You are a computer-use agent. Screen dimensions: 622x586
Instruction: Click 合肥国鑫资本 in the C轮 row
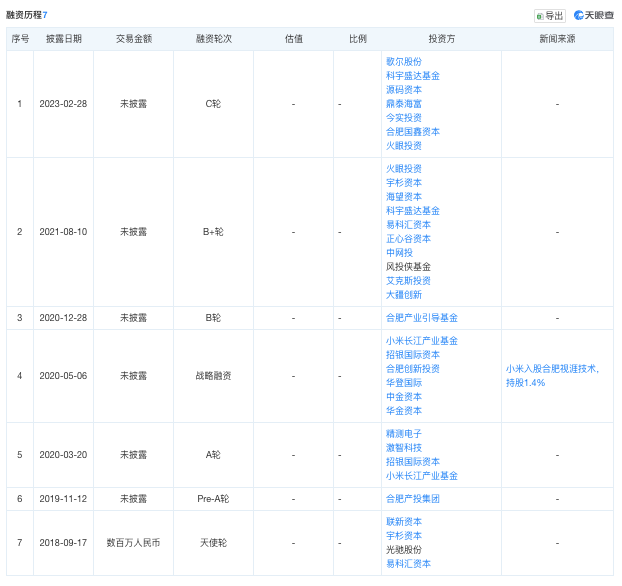point(412,131)
